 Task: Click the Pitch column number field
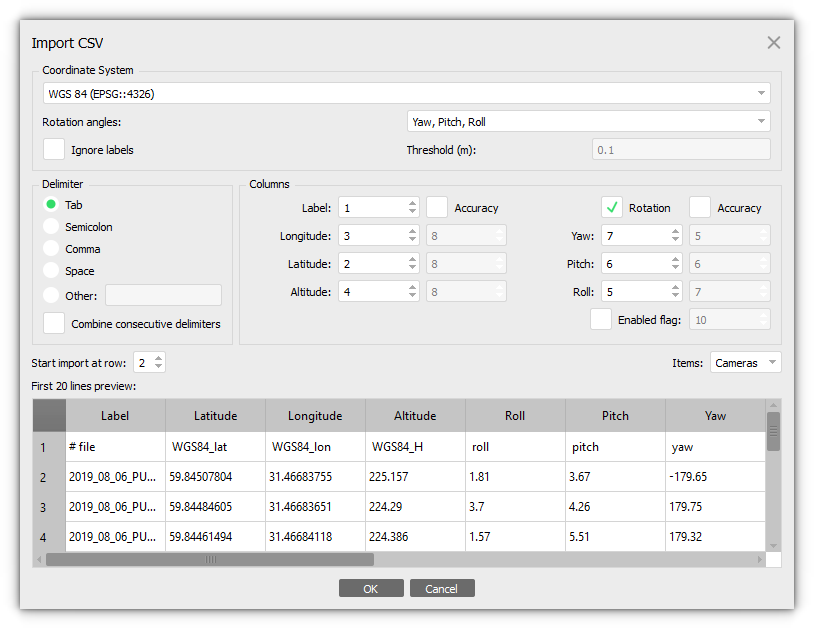(635, 264)
